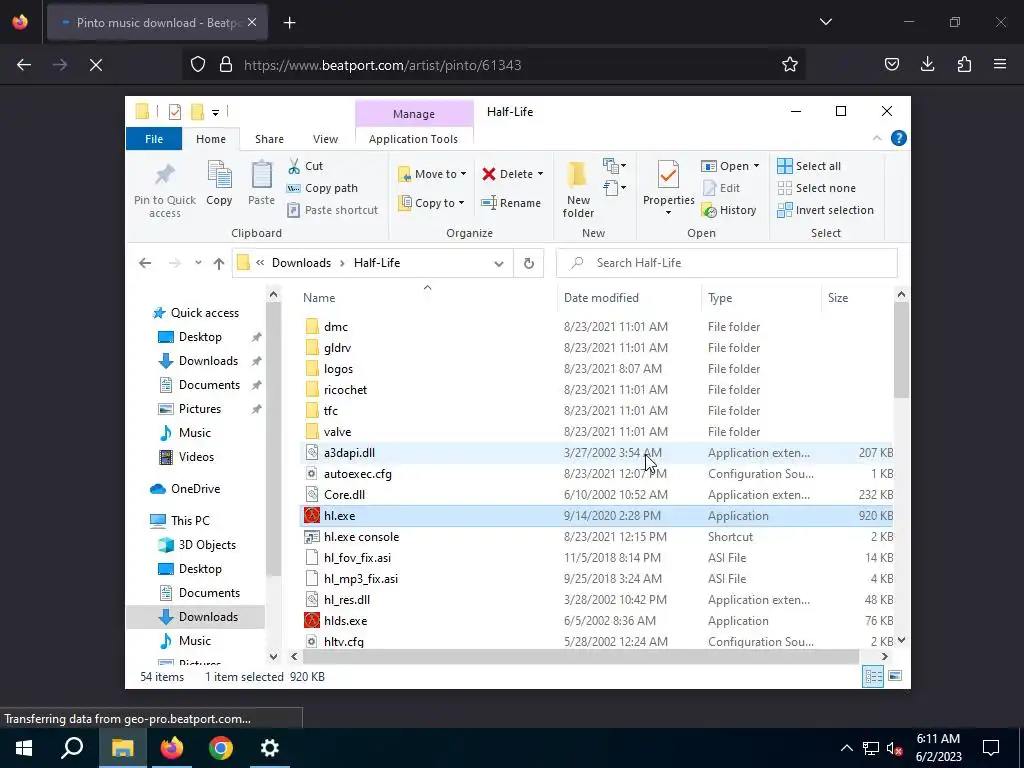Viewport: 1024px width, 768px height.
Task: Select the valve folder
Action: 337,432
